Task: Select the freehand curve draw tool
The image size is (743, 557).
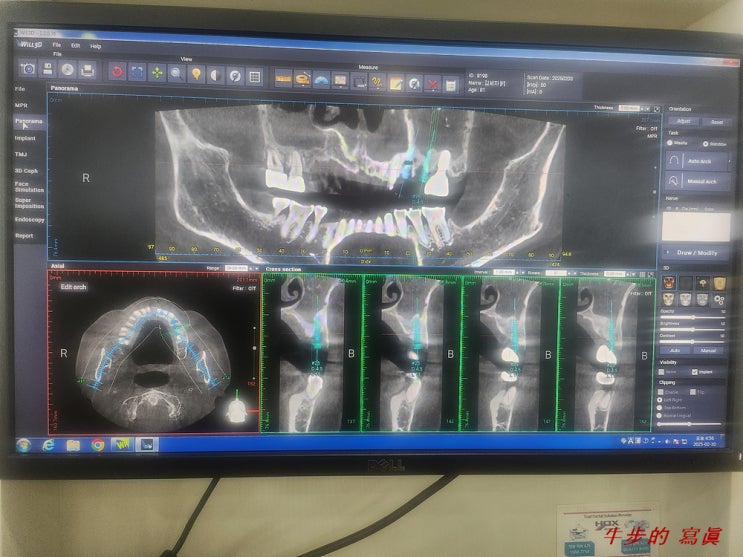Action: [377, 82]
